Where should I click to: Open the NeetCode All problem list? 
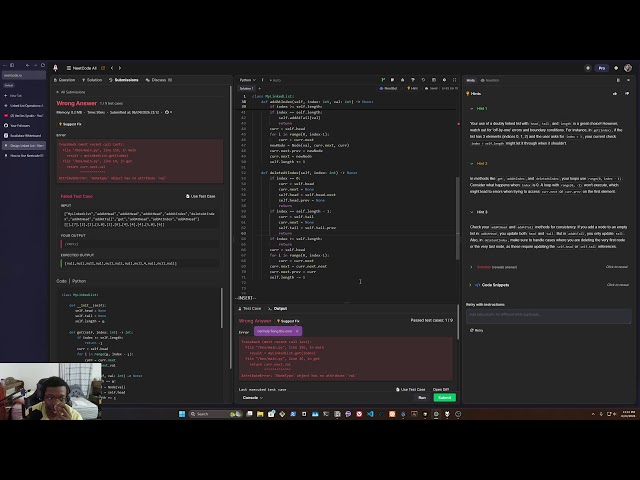[x=82, y=68]
